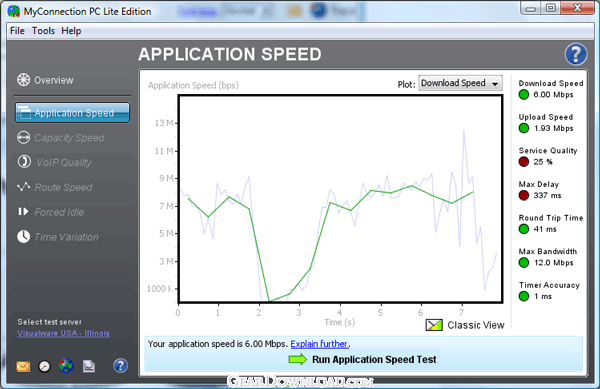600x389 pixels.
Task: Click the Select test server label
Action: click(x=49, y=322)
